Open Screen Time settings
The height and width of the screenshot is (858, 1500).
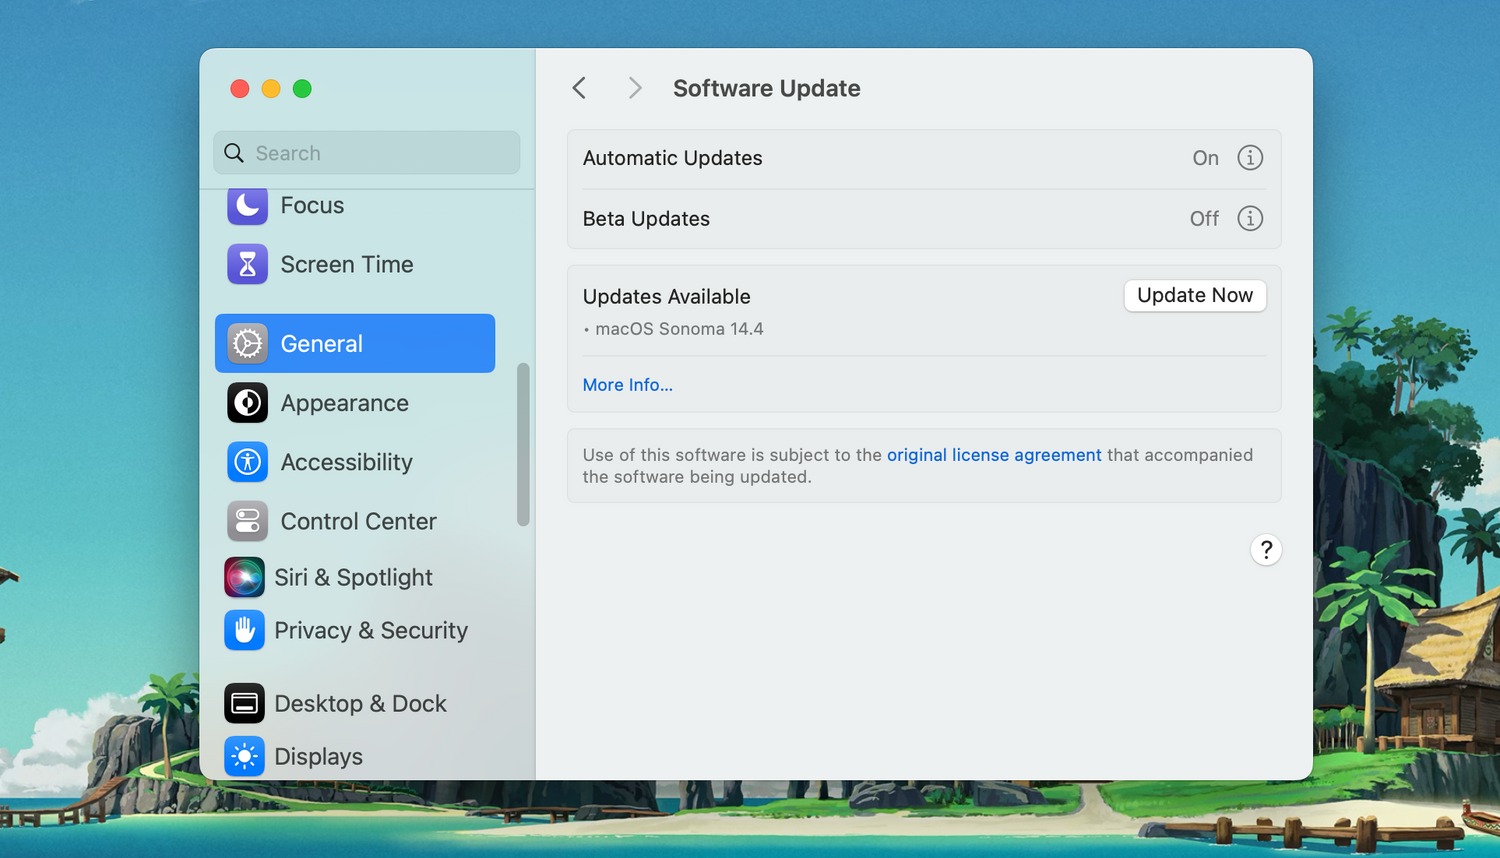[347, 264]
